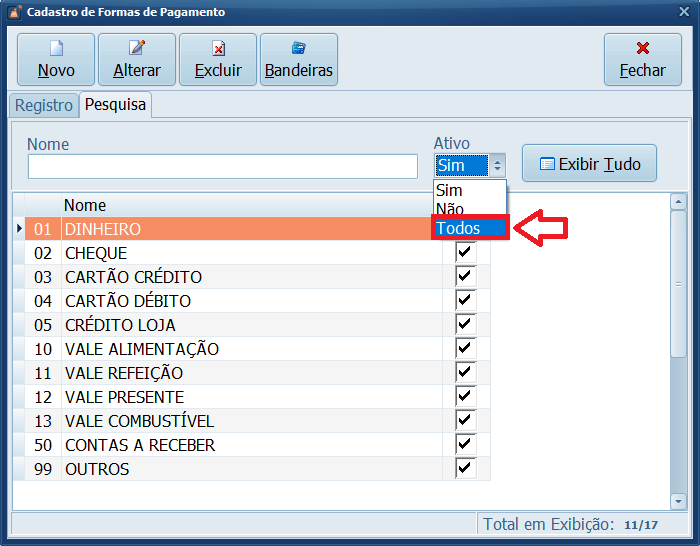The height and width of the screenshot is (546, 700).
Task: Click the window title bar app icon
Action: (13, 12)
